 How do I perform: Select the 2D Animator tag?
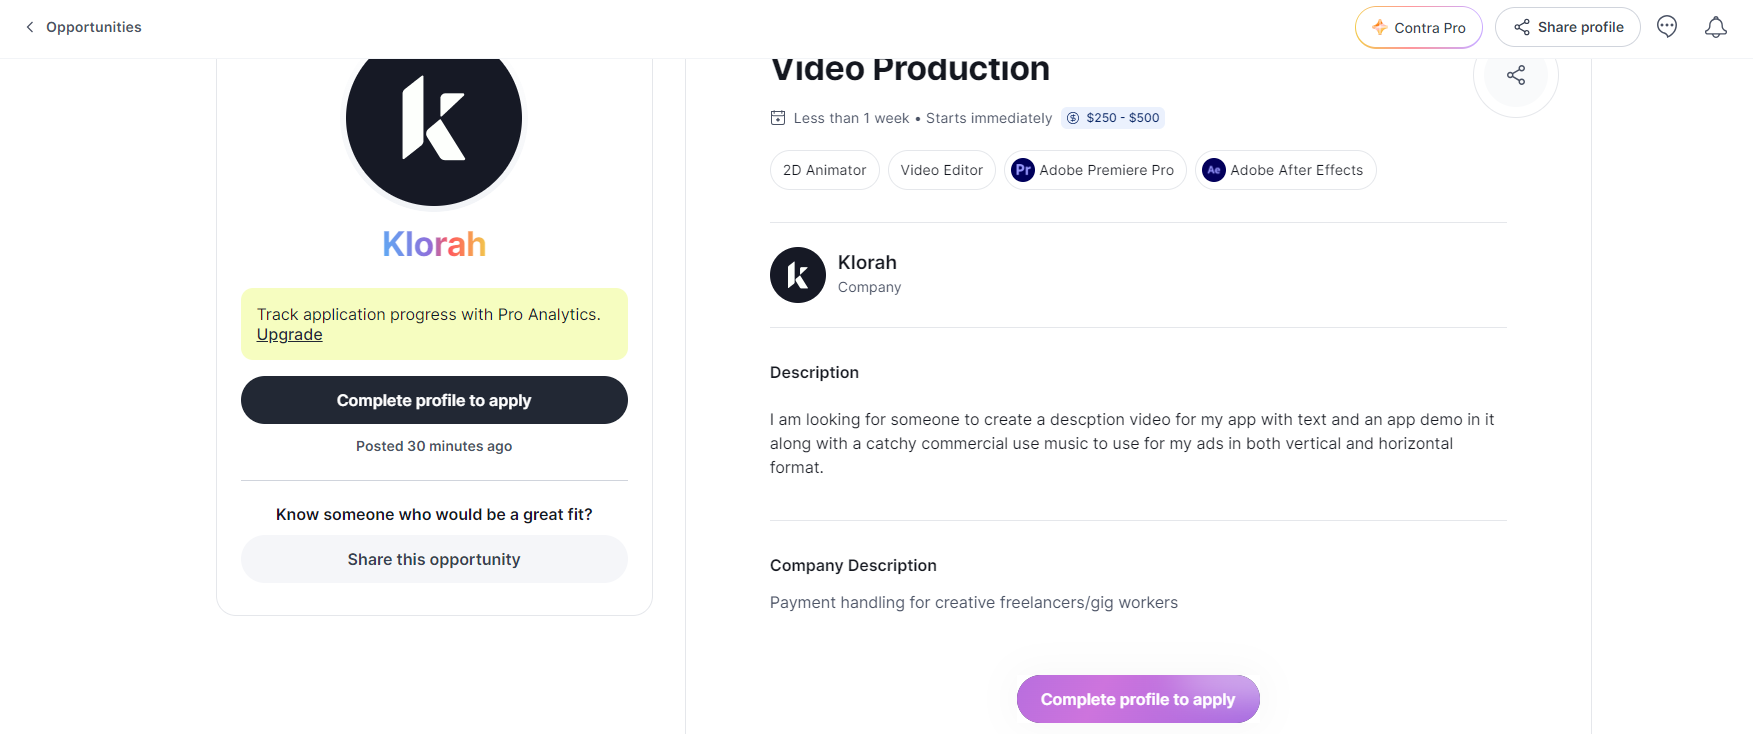tap(825, 170)
